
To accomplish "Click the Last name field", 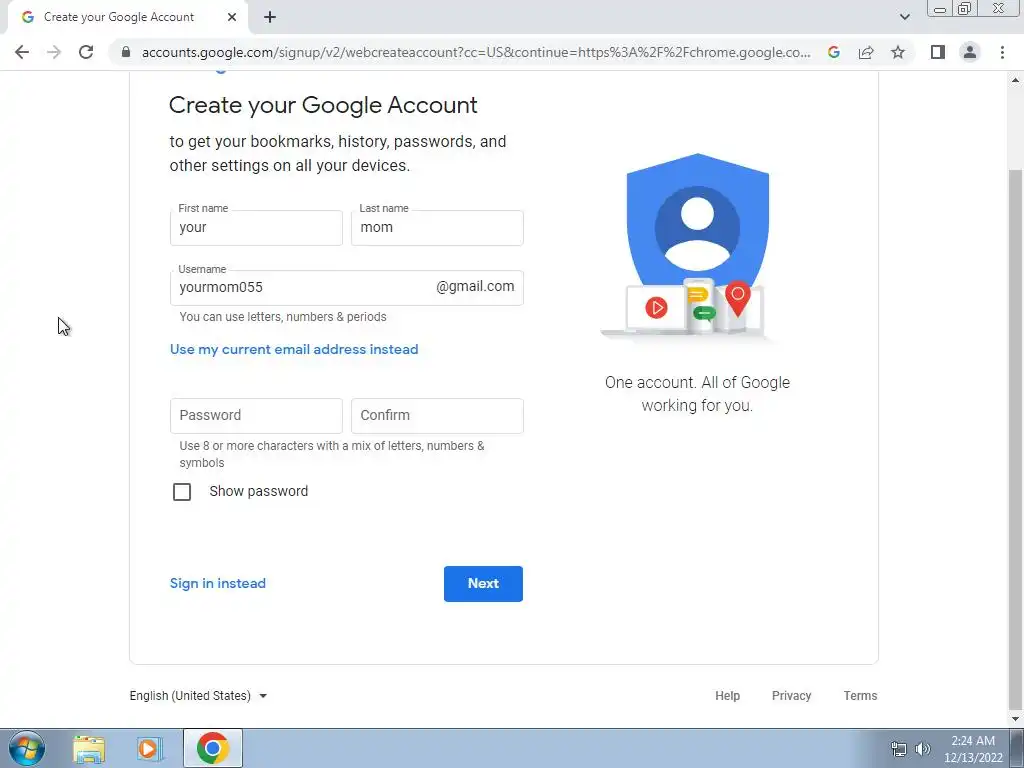I will click(x=437, y=228).
